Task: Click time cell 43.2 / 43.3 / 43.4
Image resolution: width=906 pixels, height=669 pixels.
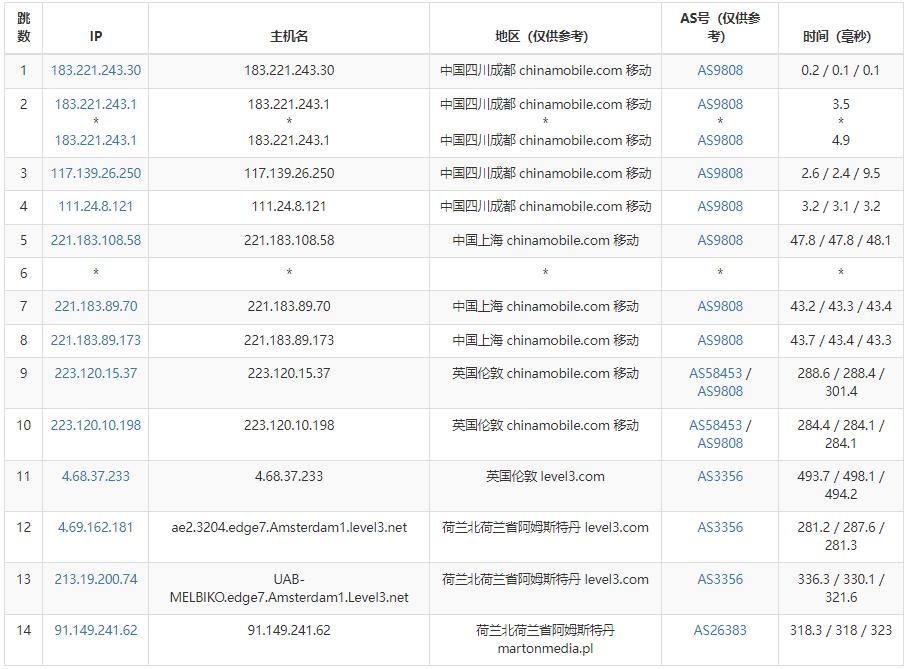Action: 841,306
